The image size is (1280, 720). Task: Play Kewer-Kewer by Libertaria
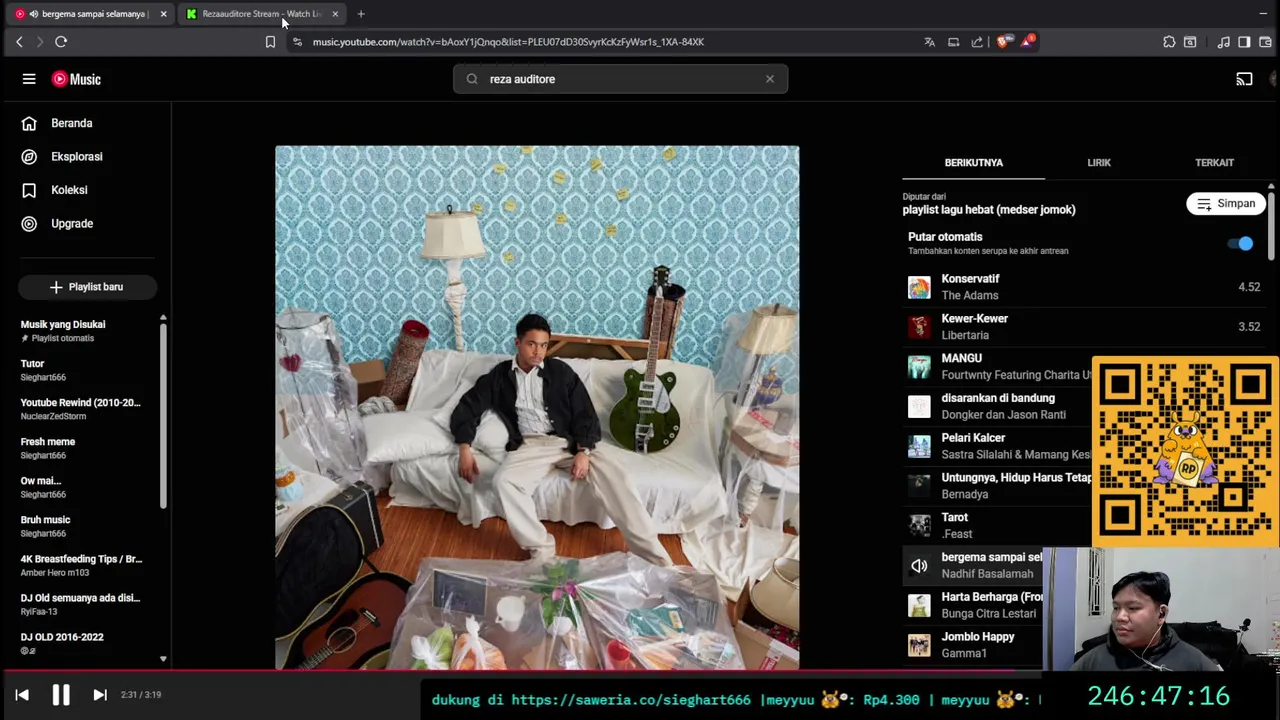coord(1085,327)
